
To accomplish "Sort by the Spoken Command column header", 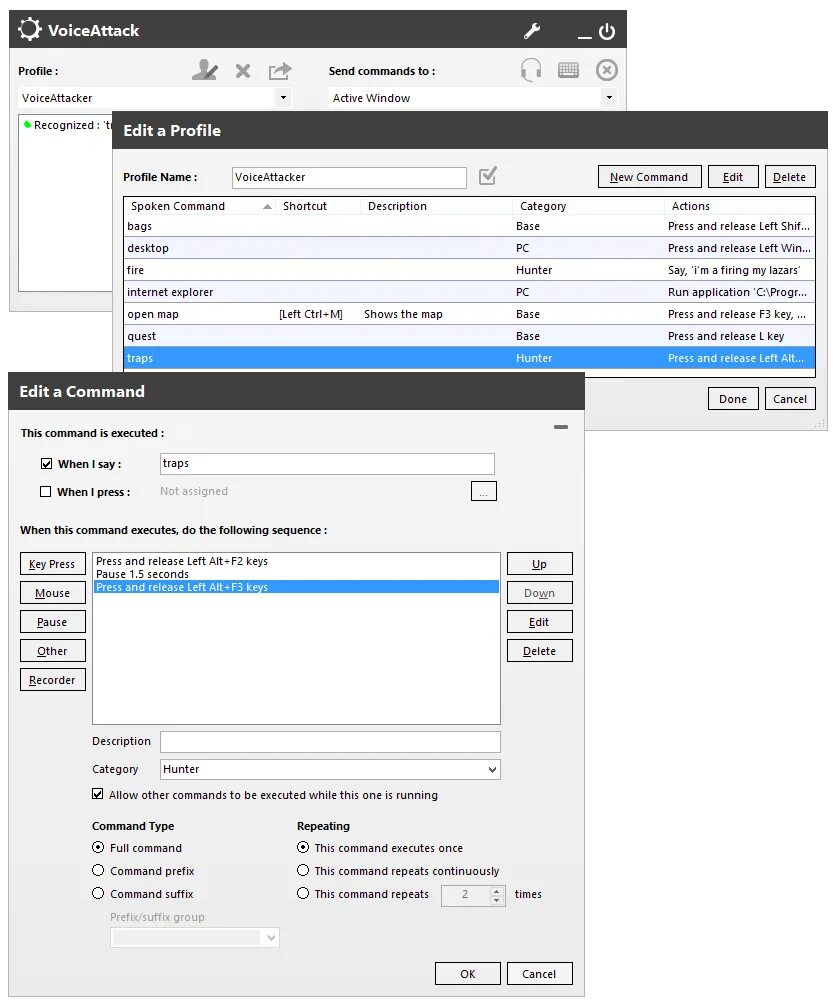I will [x=180, y=206].
